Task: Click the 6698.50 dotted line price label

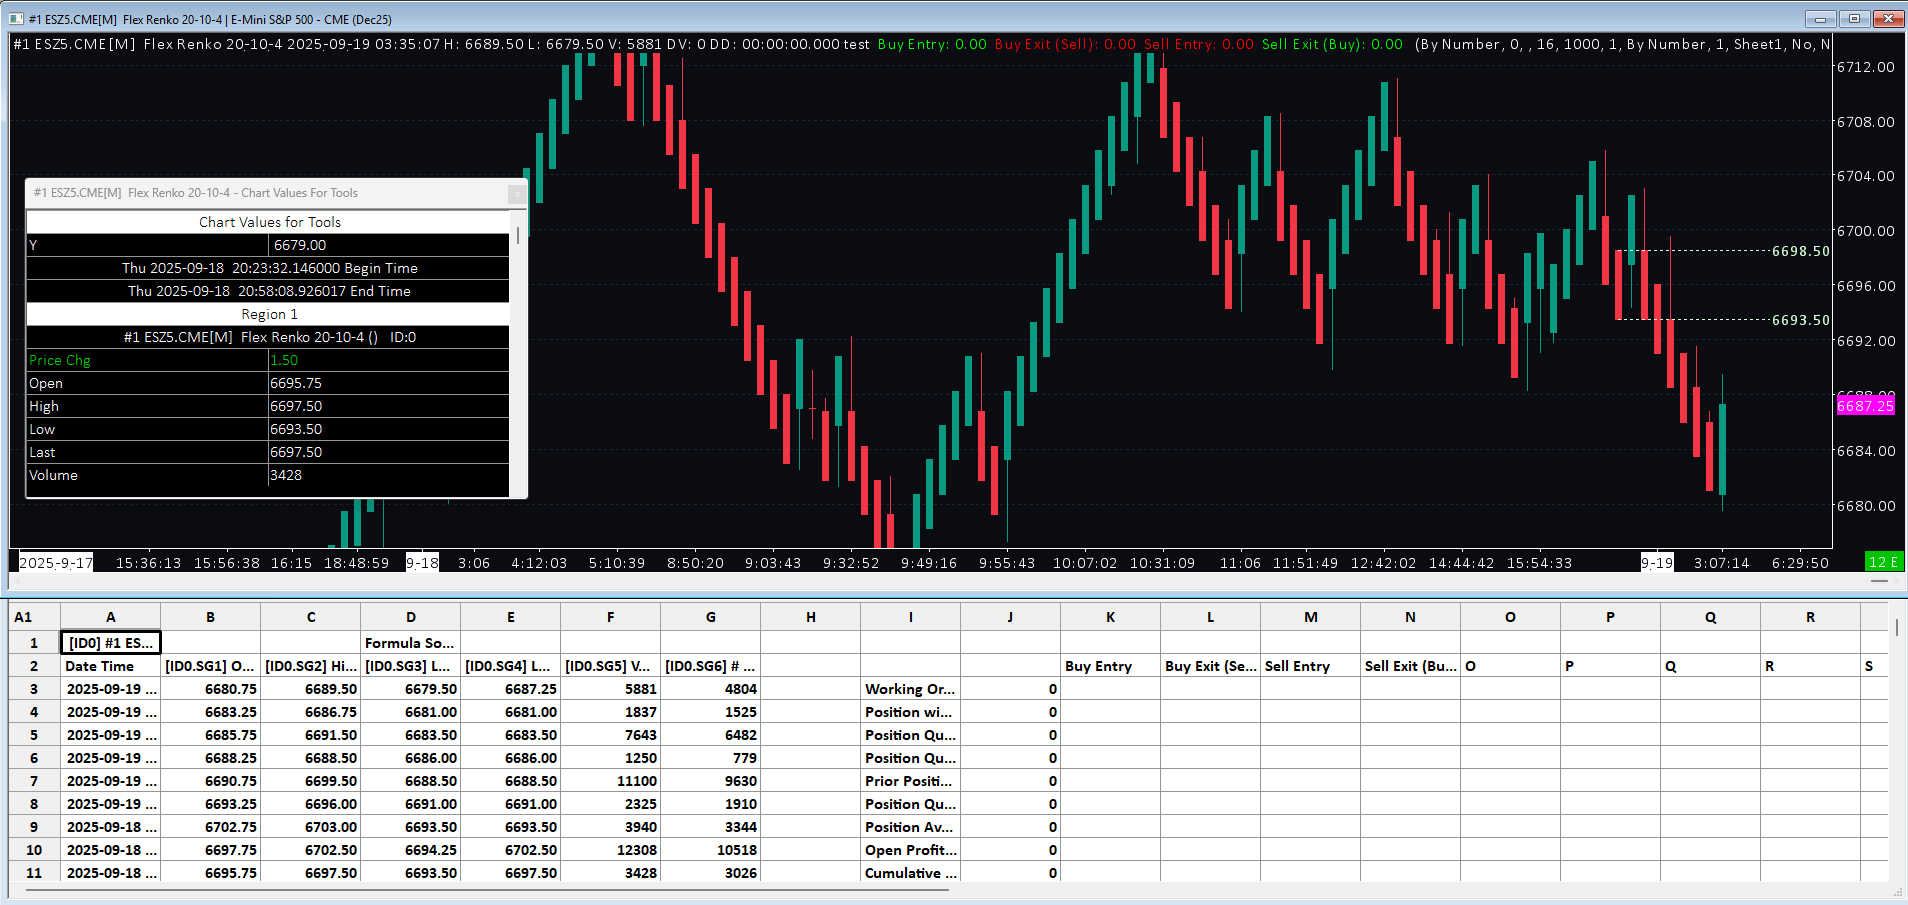Action: (1800, 251)
